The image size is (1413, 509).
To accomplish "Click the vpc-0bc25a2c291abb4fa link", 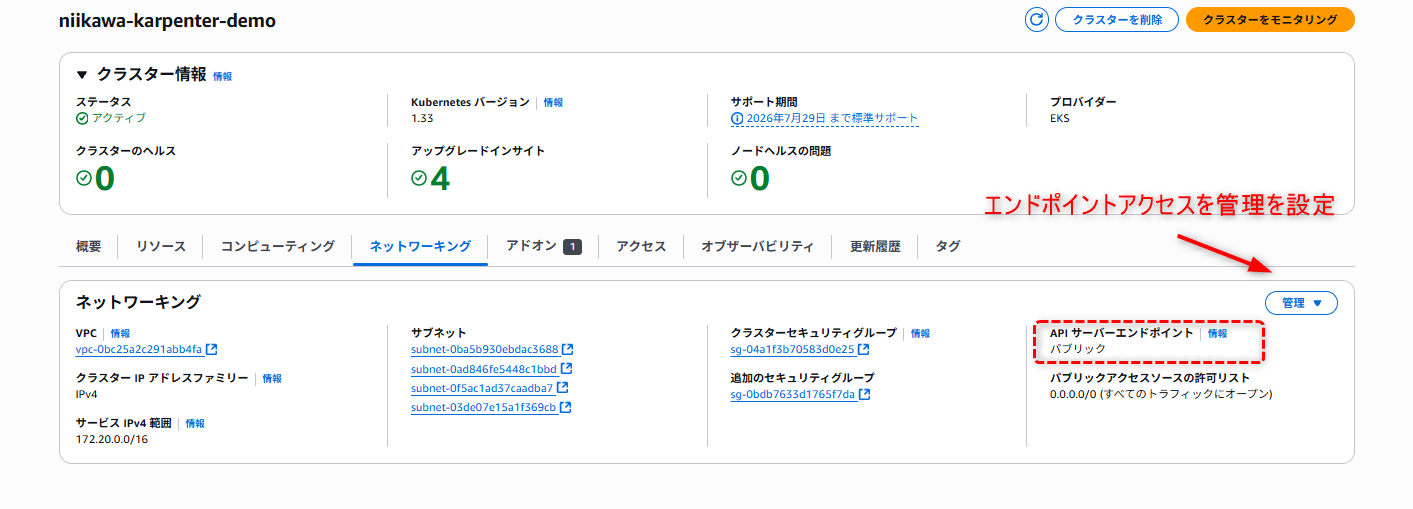I will pos(139,350).
